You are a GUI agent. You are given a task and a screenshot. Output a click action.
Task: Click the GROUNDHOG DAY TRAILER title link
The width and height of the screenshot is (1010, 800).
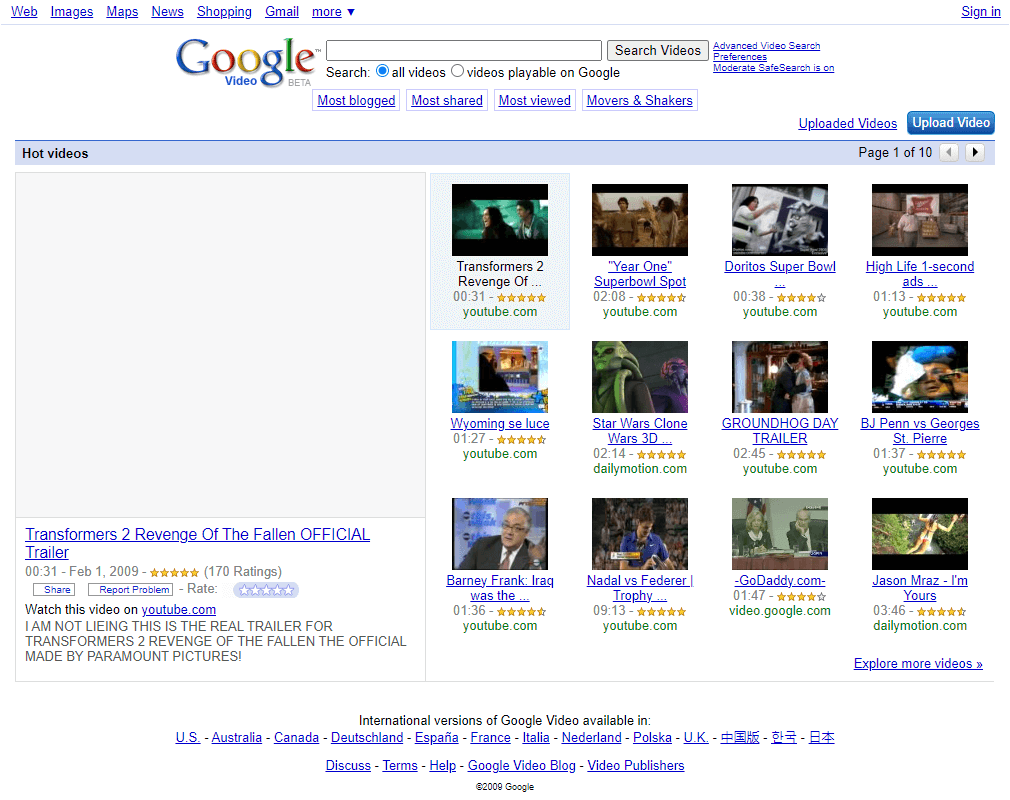pos(780,431)
